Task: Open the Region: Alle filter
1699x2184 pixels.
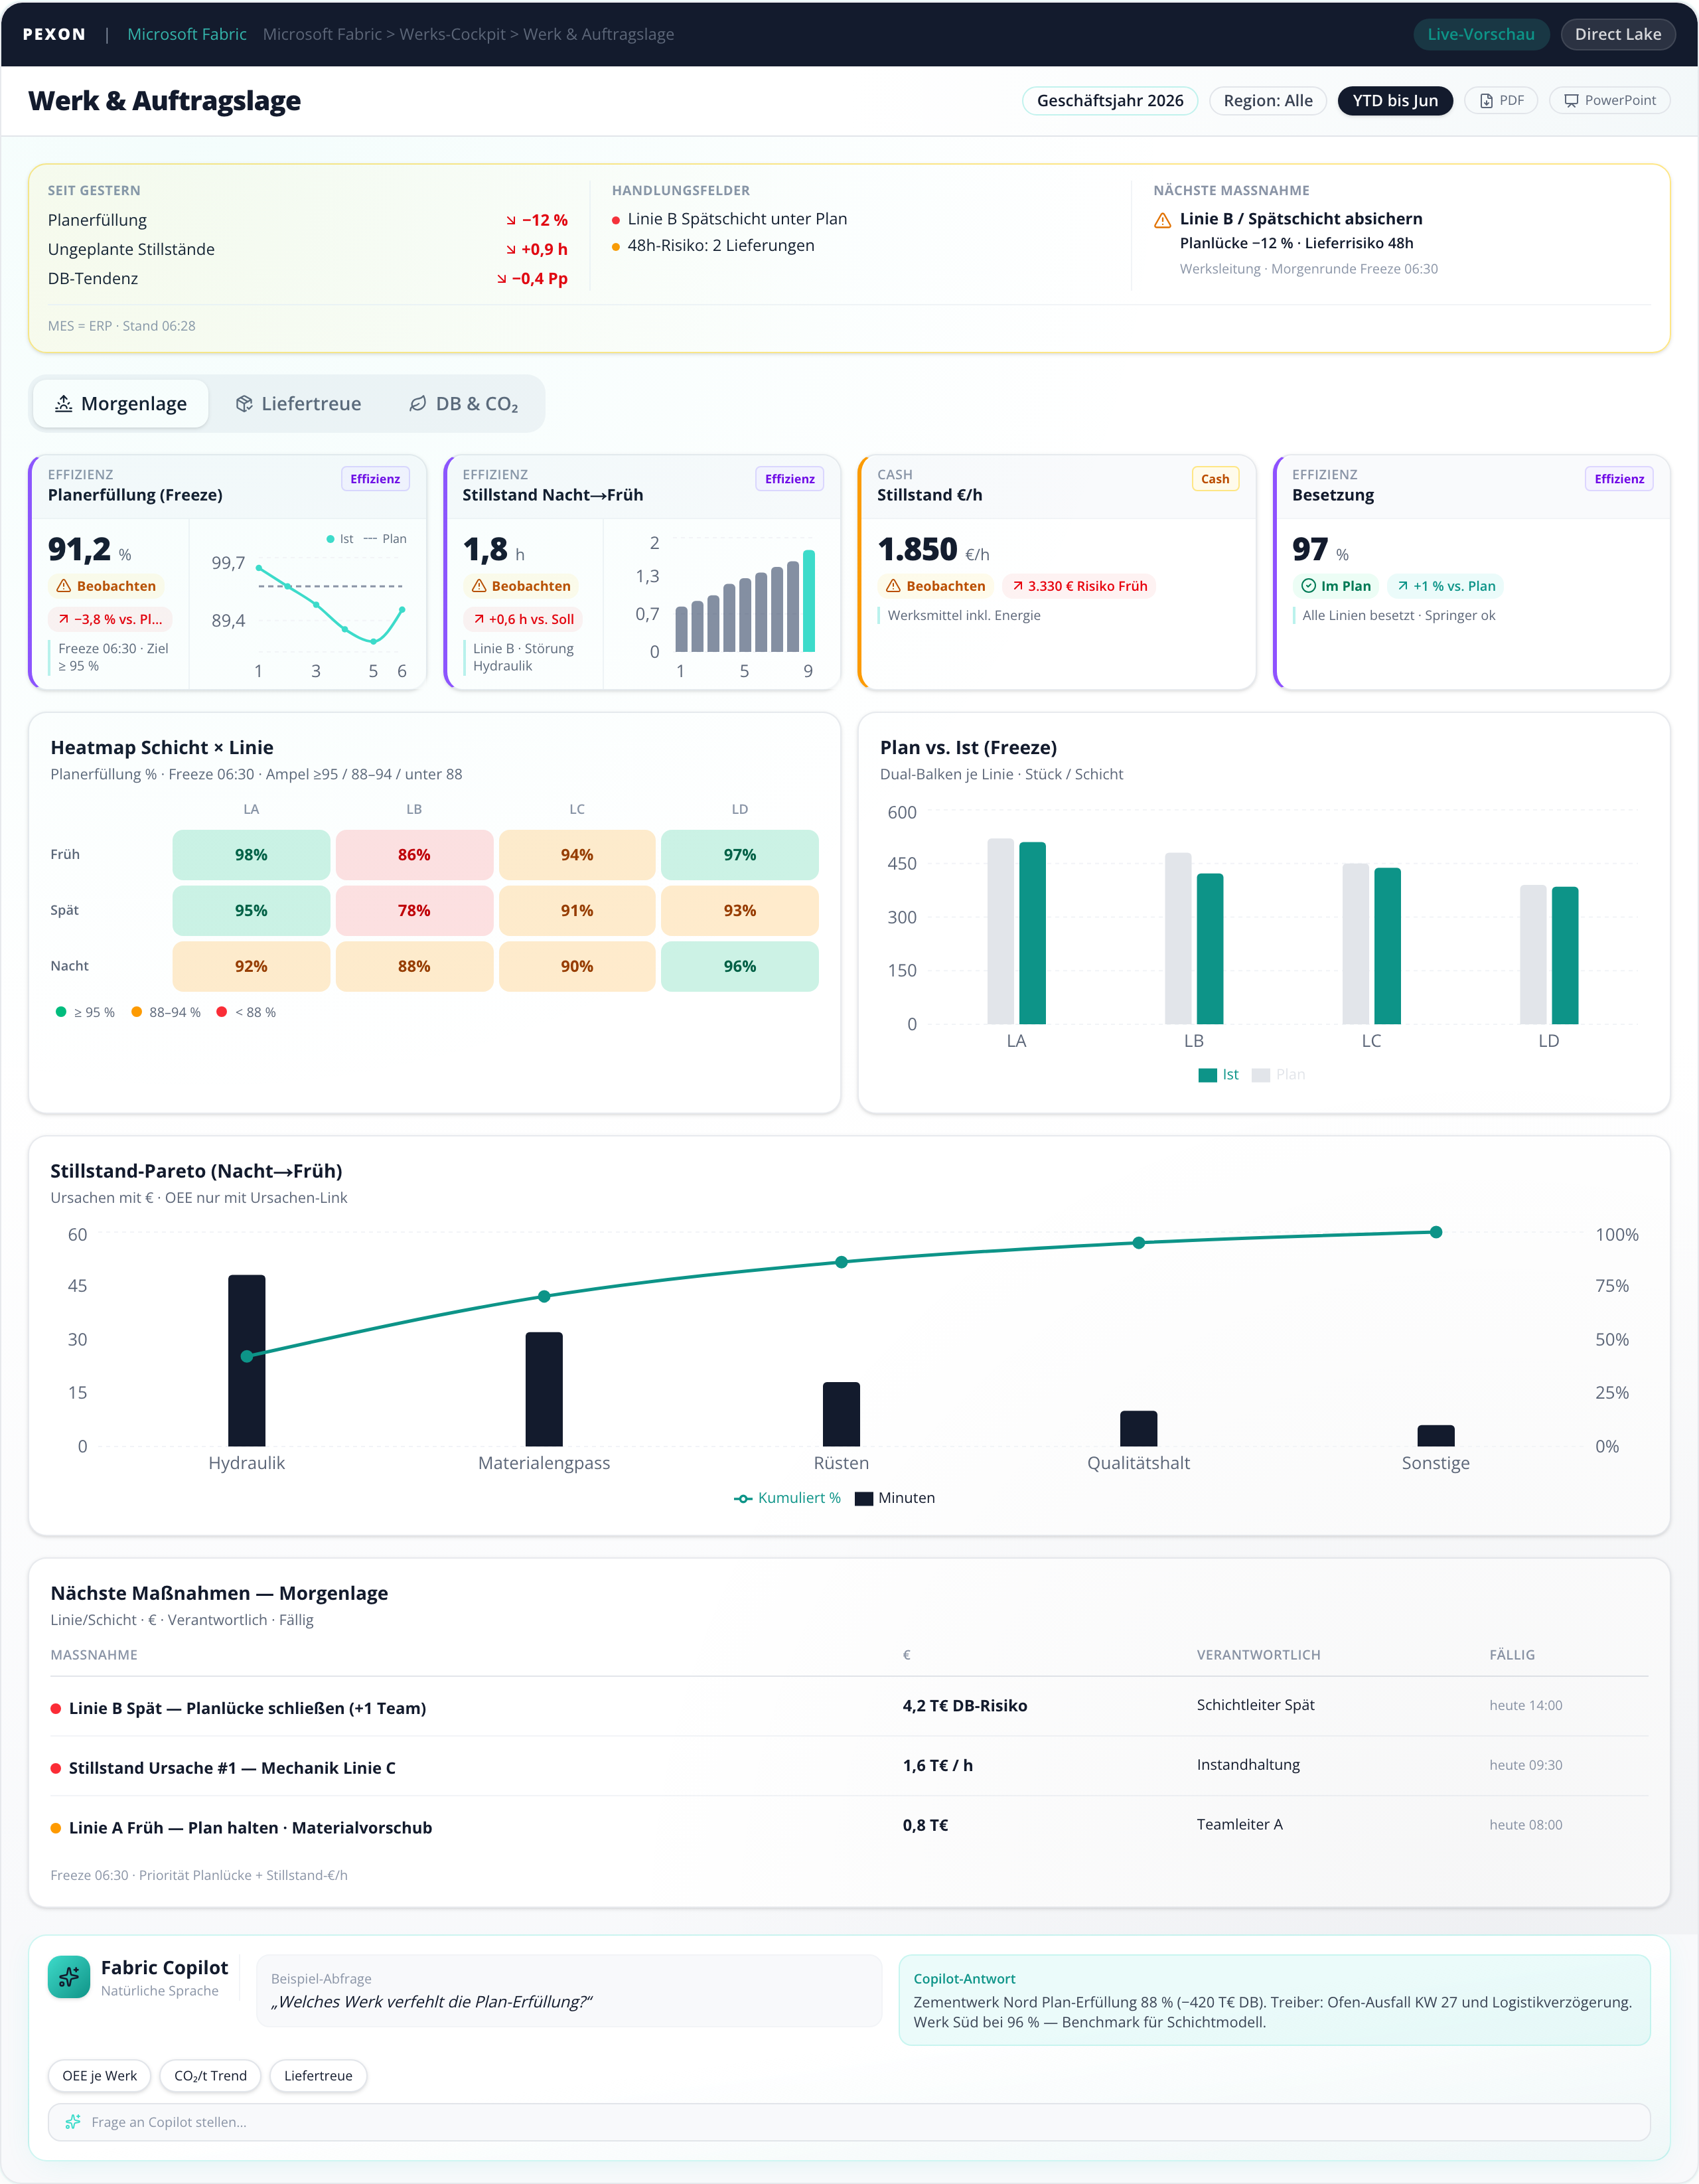Action: click(x=1268, y=101)
